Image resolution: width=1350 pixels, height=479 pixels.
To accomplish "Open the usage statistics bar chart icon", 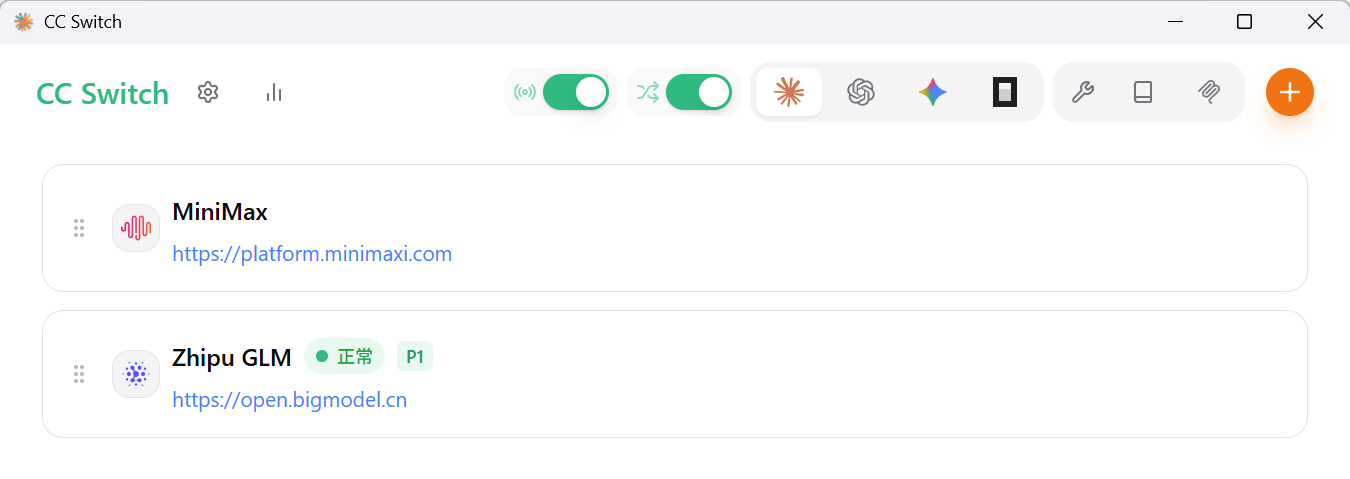I will pyautogui.click(x=274, y=93).
